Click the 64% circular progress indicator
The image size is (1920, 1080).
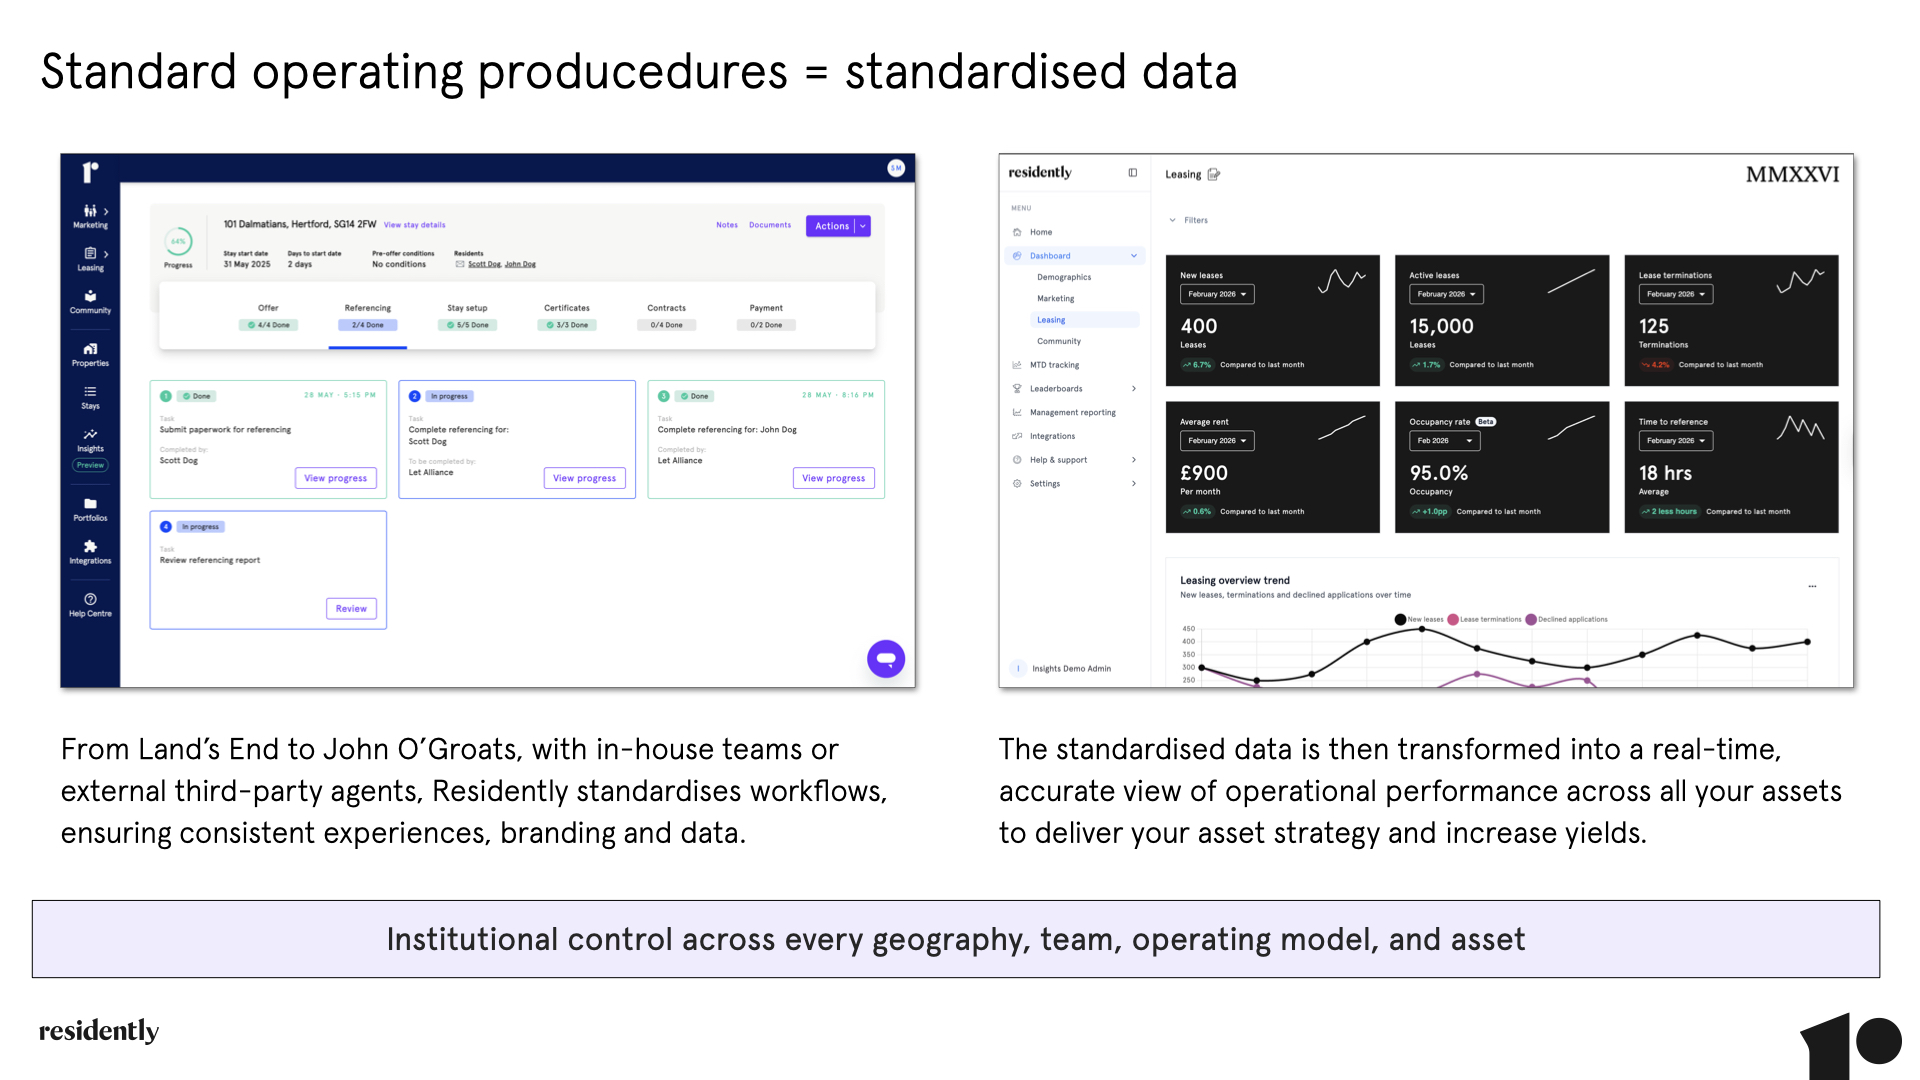click(178, 242)
